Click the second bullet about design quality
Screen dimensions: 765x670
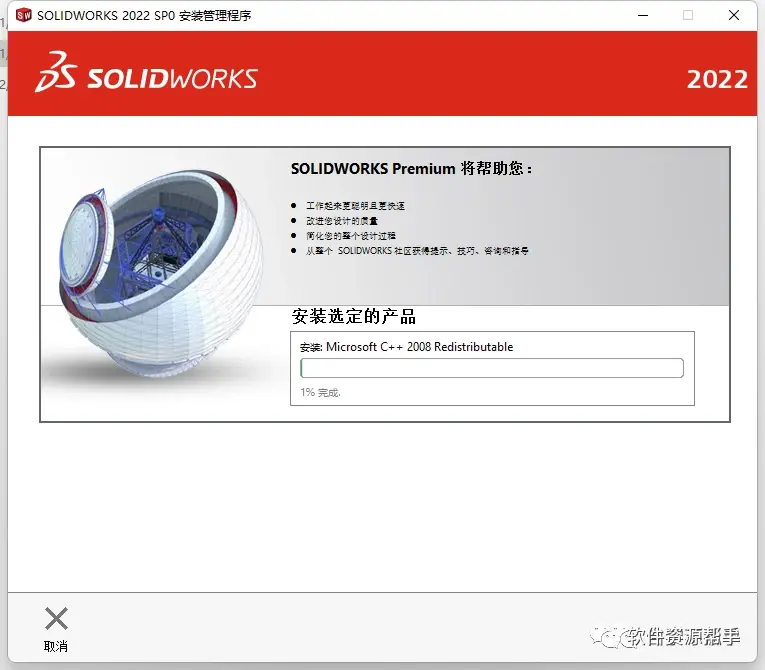342,221
